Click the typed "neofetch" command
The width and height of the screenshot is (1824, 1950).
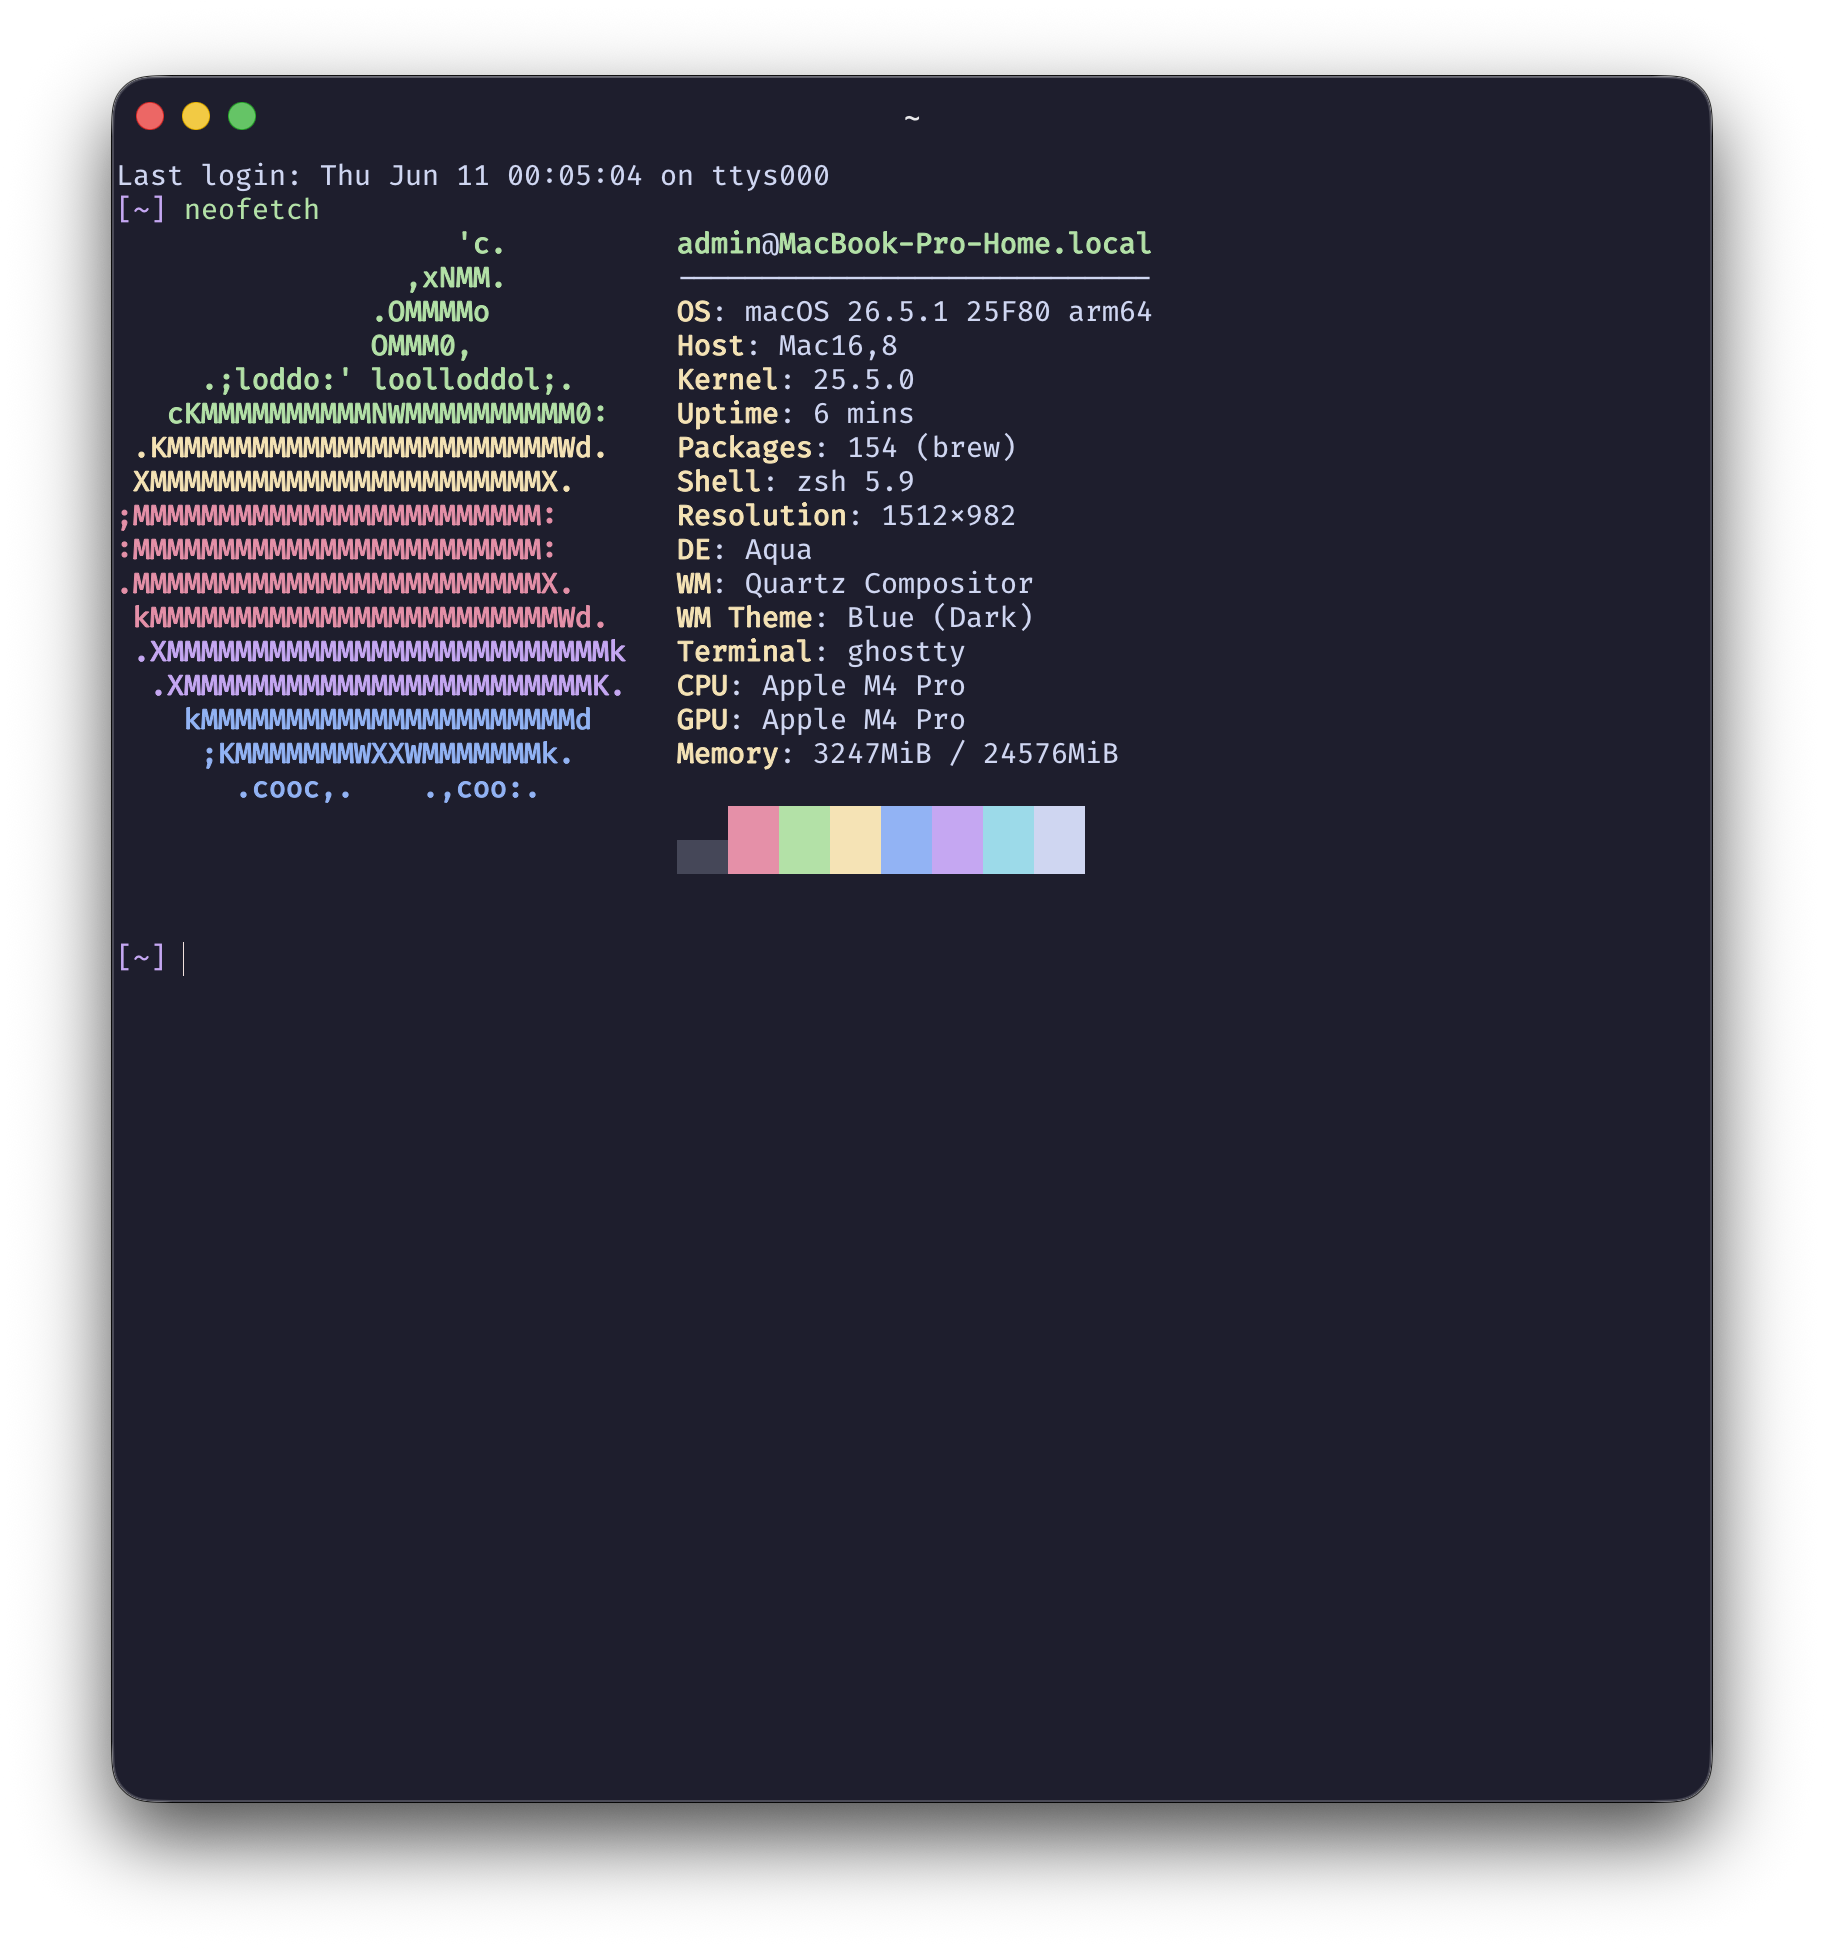point(252,210)
